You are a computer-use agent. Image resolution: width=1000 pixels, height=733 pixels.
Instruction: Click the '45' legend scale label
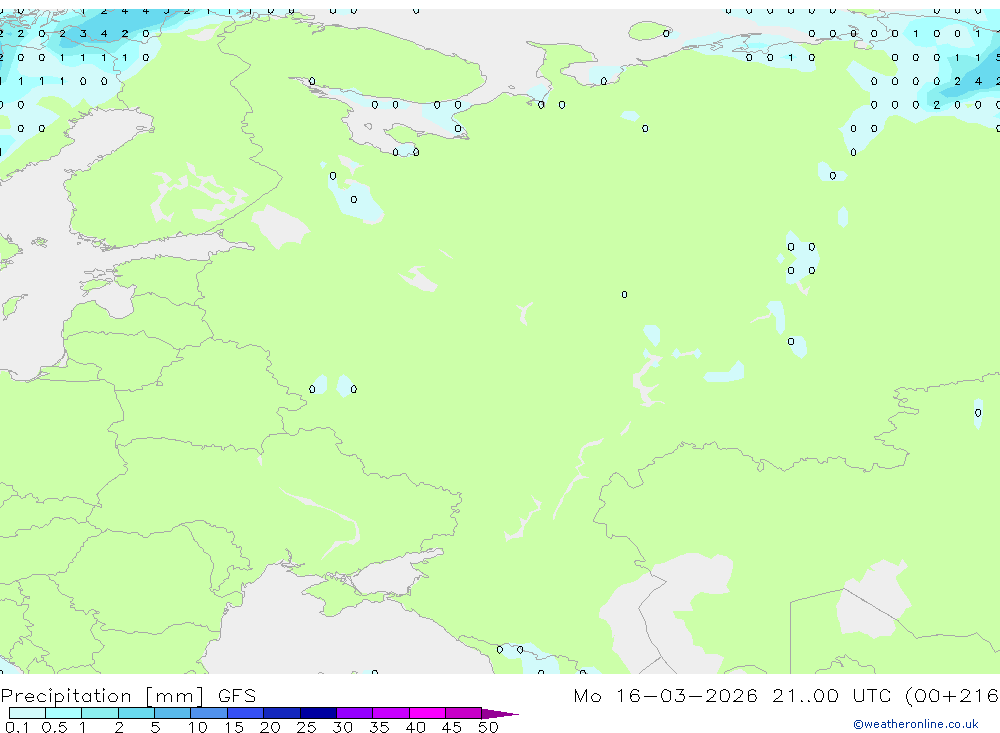[452, 727]
